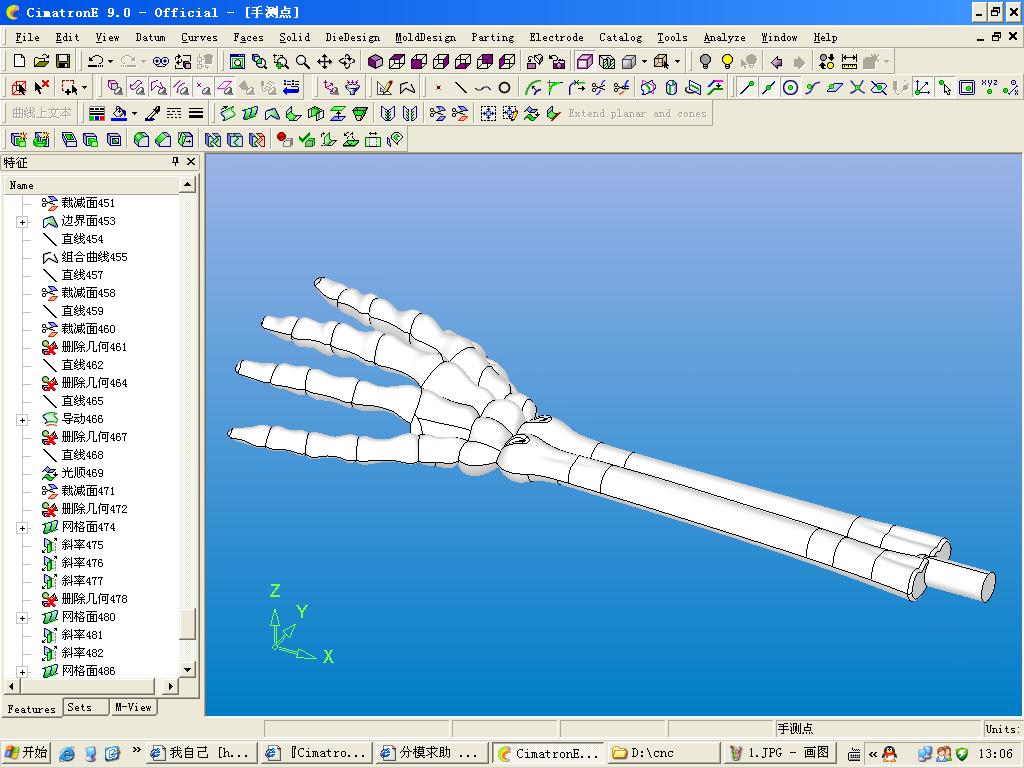Toggle the point selection filter with x
Screen dimensions: 1024x768
tap(203, 88)
